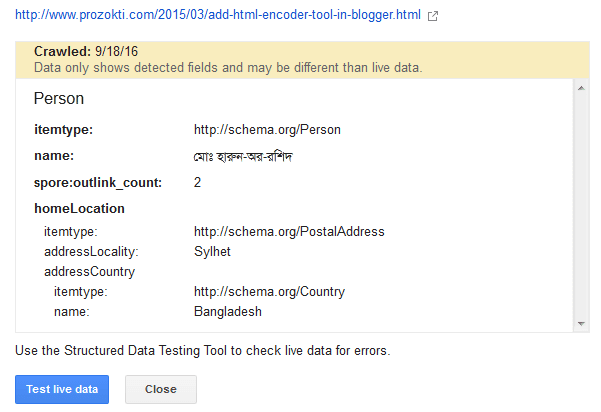This screenshot has width=601, height=412.
Task: Close the structured data dialog
Action: coord(160,389)
